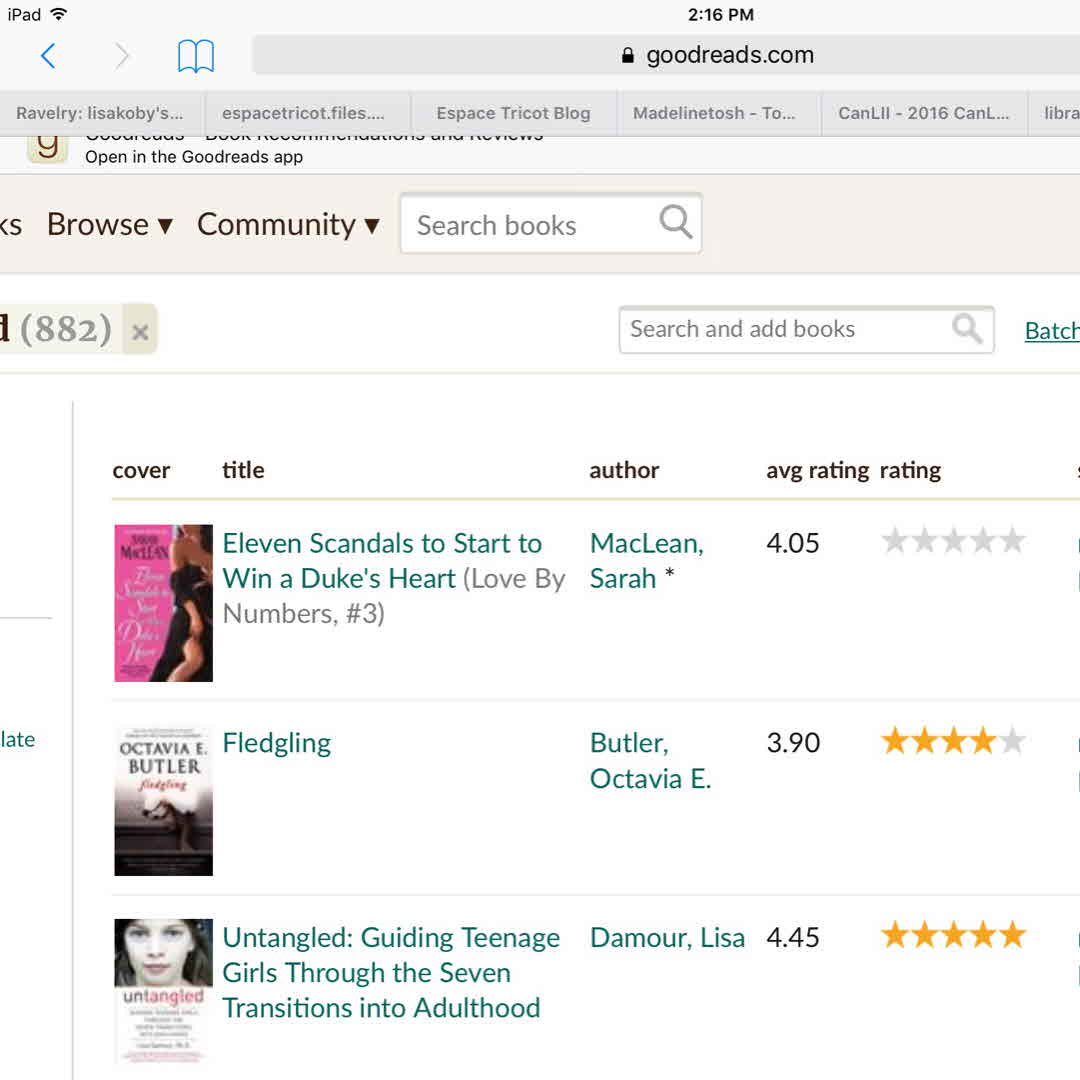The width and height of the screenshot is (1080, 1080).
Task: Tap the Safari forward arrow
Action: click(122, 56)
